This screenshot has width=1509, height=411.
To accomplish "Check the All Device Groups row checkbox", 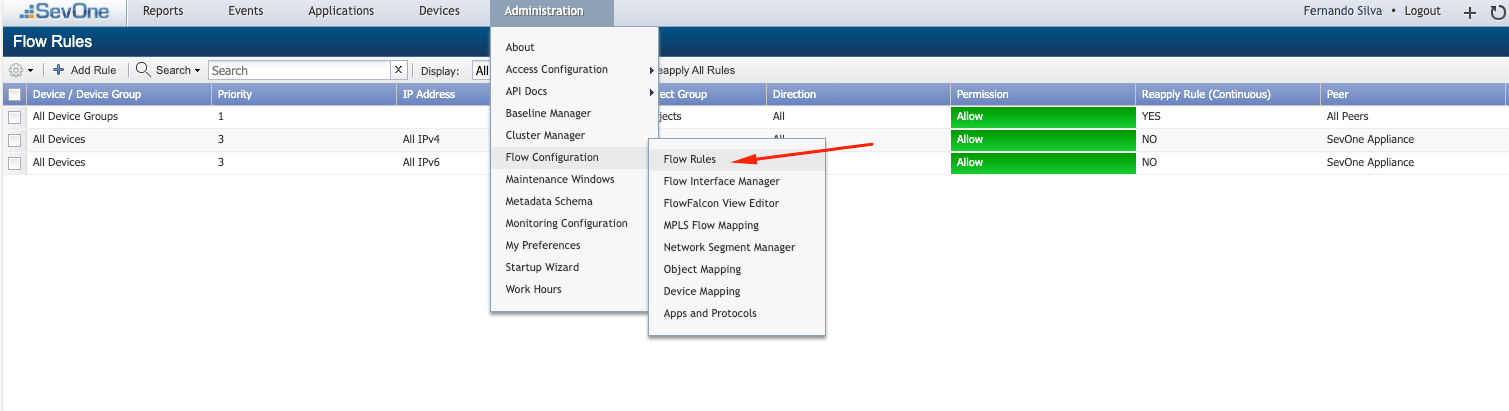I will 14,117.
